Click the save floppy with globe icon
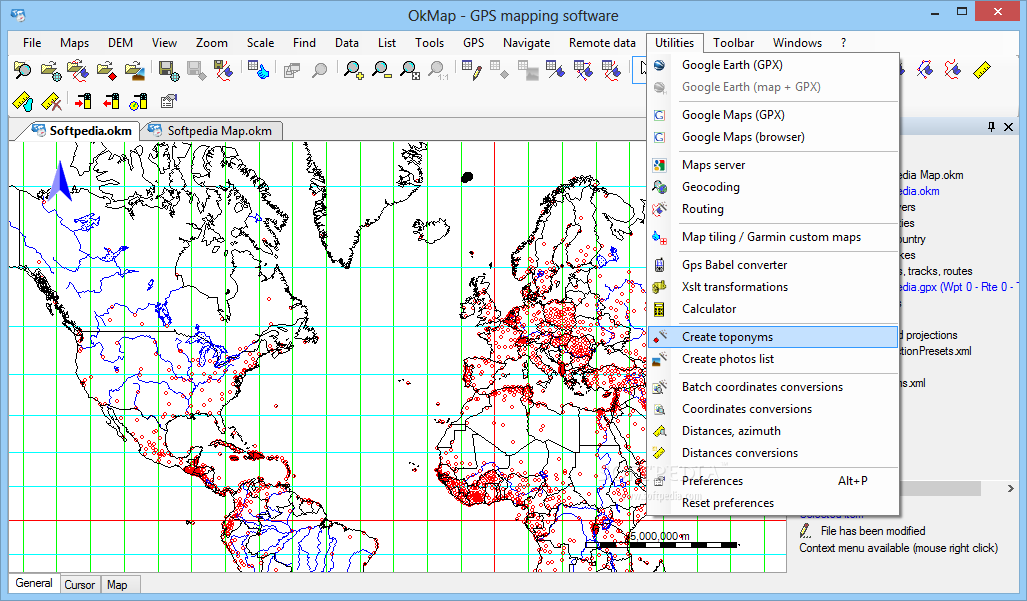 [168, 70]
